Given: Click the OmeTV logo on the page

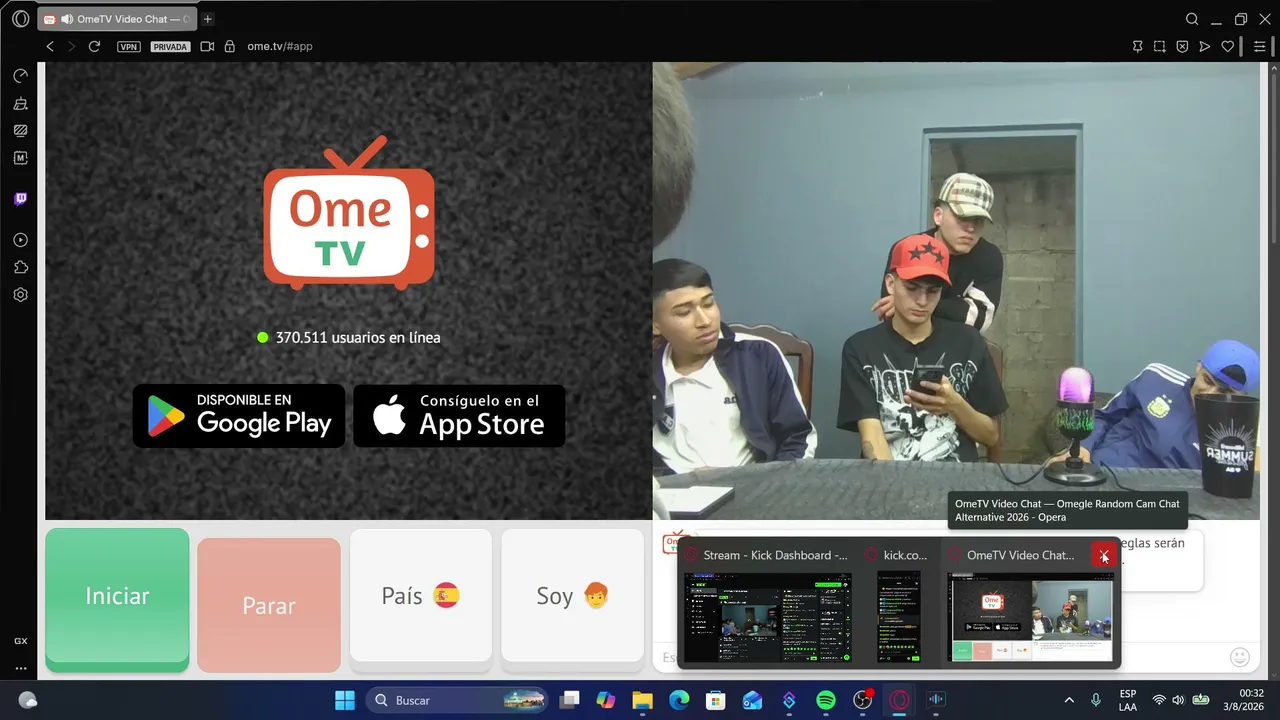Looking at the screenshot, I should pos(349,213).
